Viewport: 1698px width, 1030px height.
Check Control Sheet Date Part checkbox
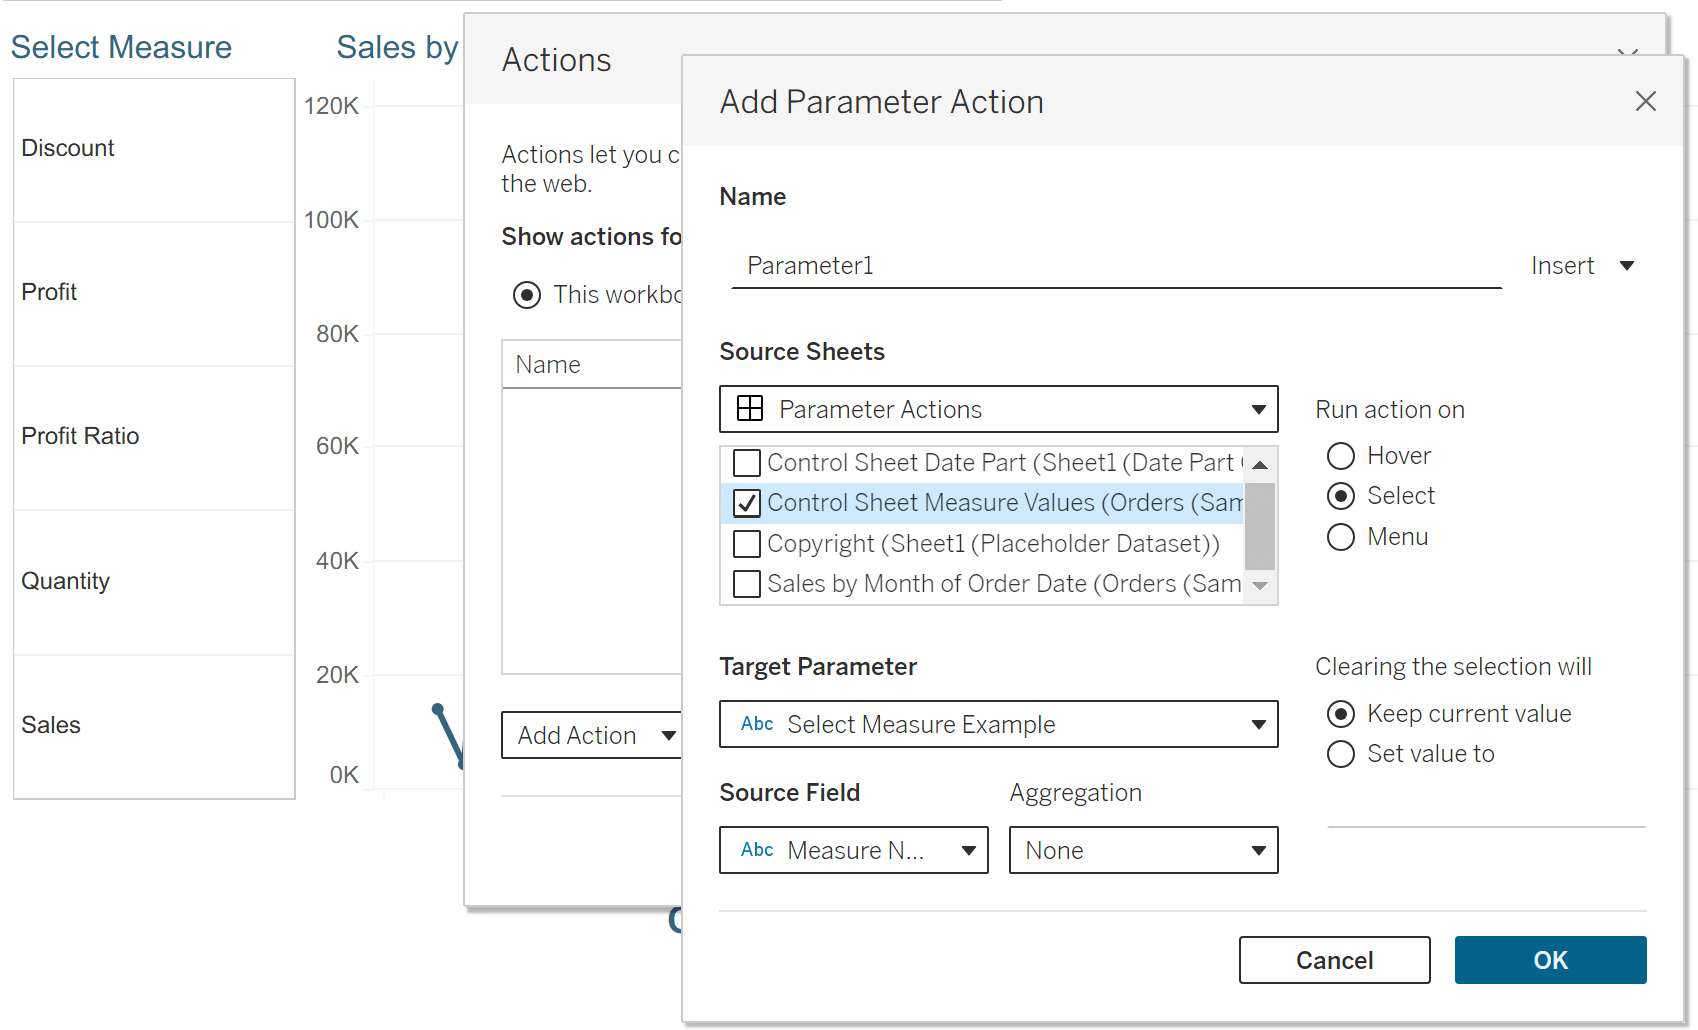pos(747,463)
